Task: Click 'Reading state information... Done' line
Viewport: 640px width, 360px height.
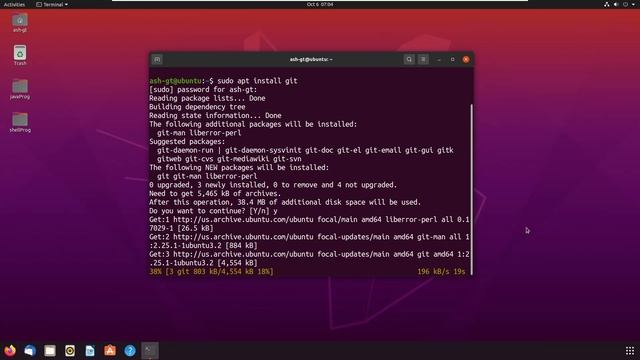Action: pyautogui.click(x=215, y=116)
